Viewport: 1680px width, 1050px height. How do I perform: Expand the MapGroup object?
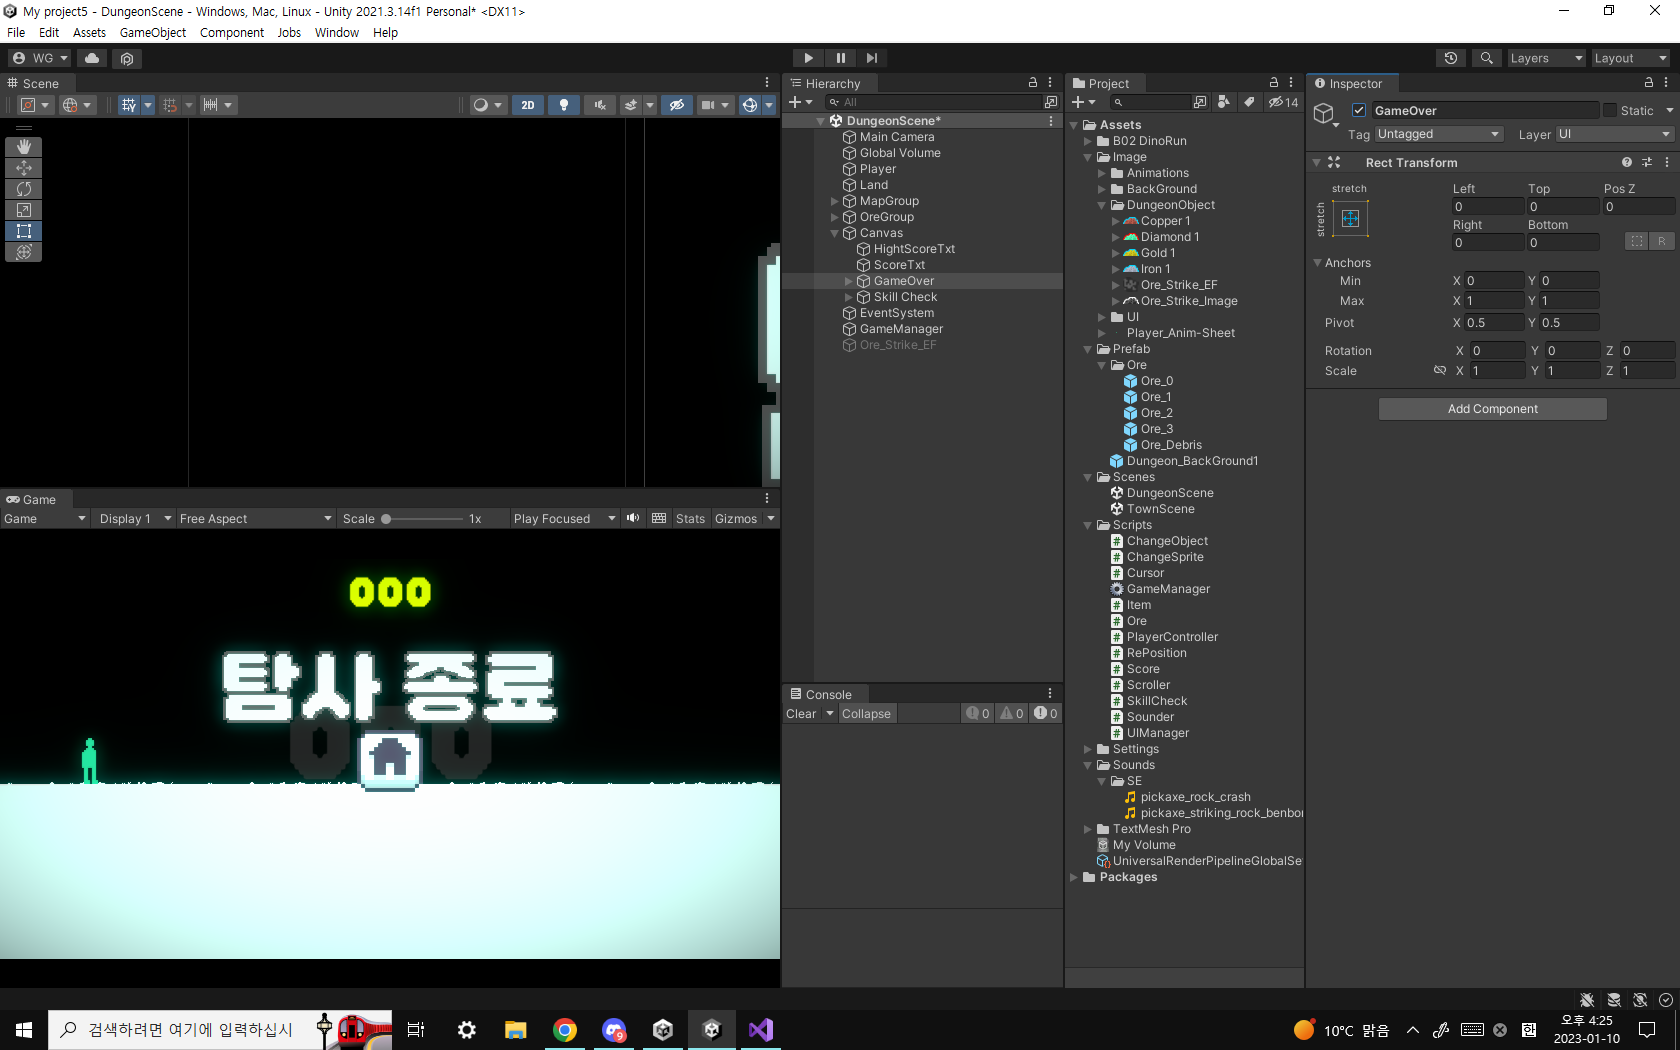(835, 201)
